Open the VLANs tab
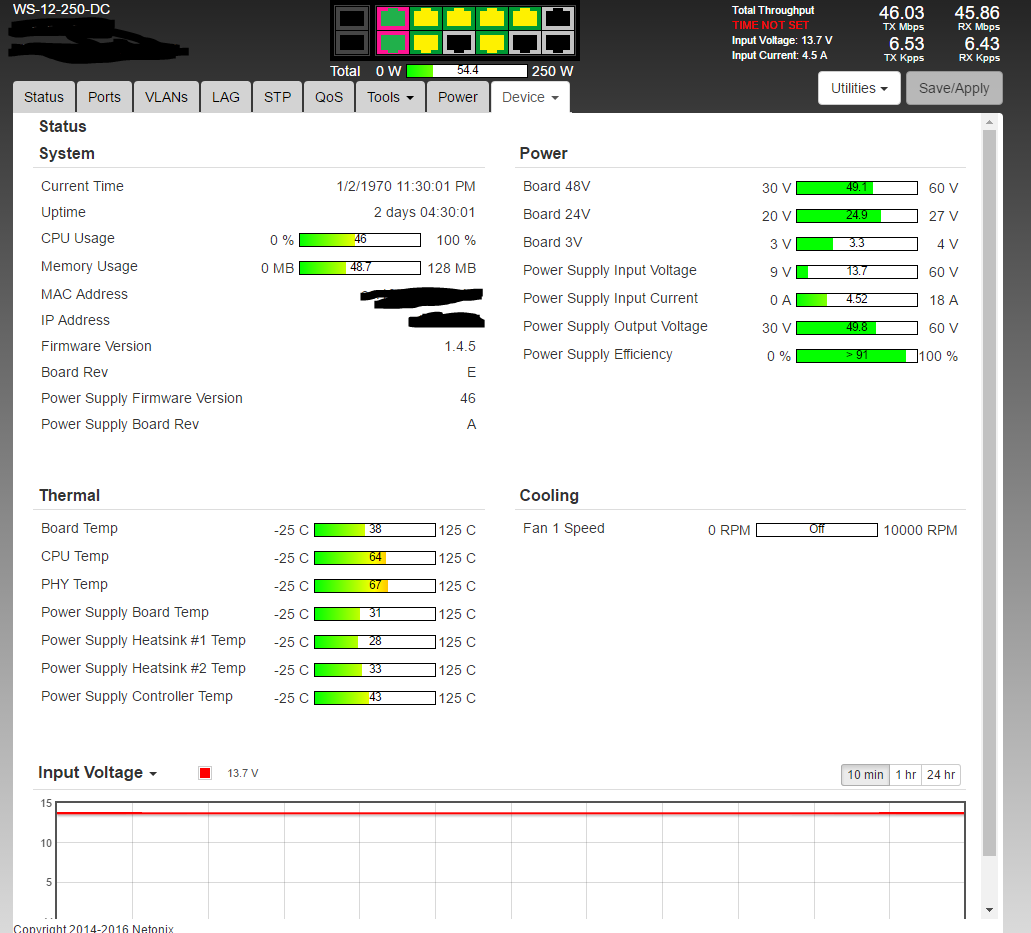Screen dimensions: 1031x933 166,97
